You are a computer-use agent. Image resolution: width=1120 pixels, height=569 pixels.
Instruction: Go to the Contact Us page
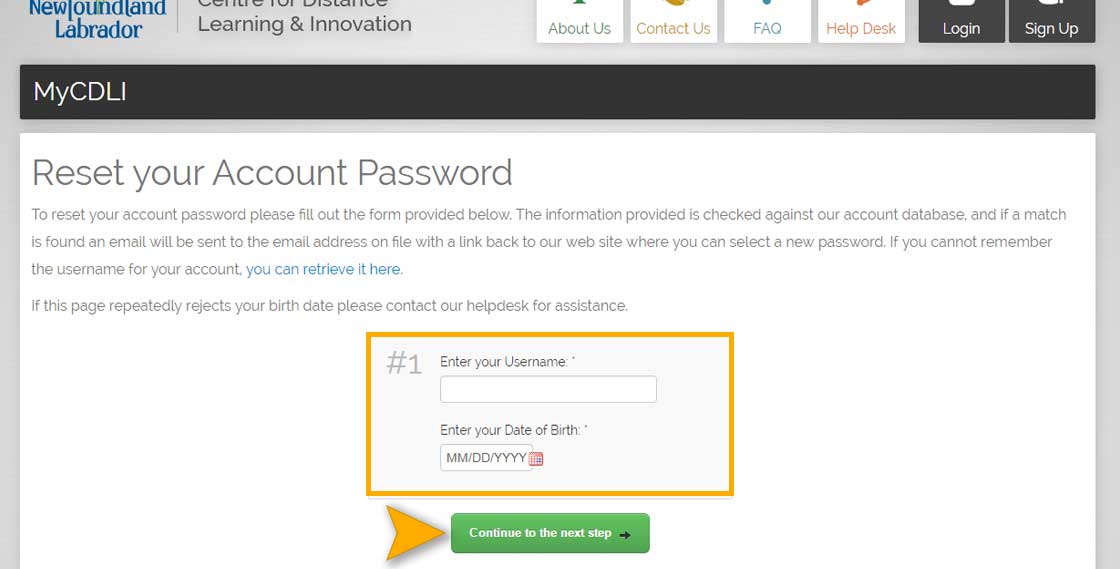click(673, 21)
